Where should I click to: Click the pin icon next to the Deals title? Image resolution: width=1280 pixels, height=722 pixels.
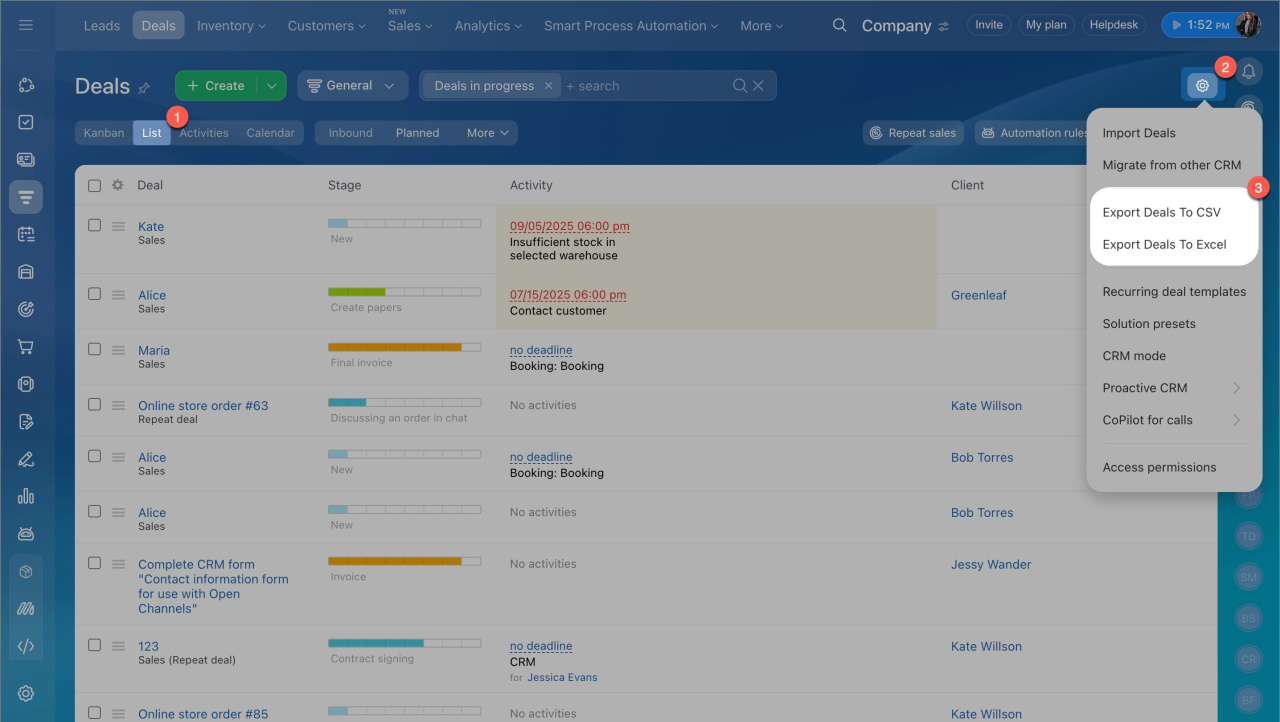(144, 88)
